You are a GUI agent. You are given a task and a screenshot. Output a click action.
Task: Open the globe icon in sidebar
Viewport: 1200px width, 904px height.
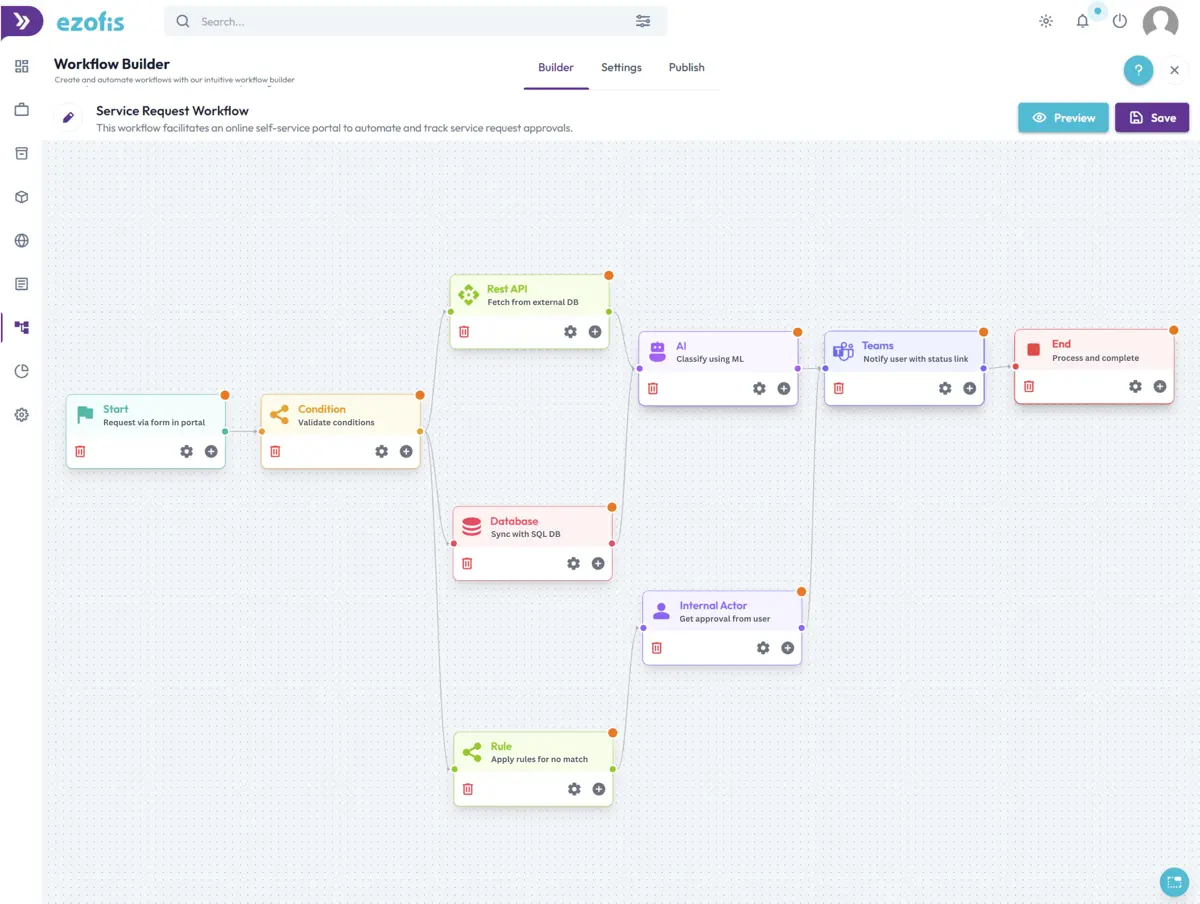click(x=22, y=240)
